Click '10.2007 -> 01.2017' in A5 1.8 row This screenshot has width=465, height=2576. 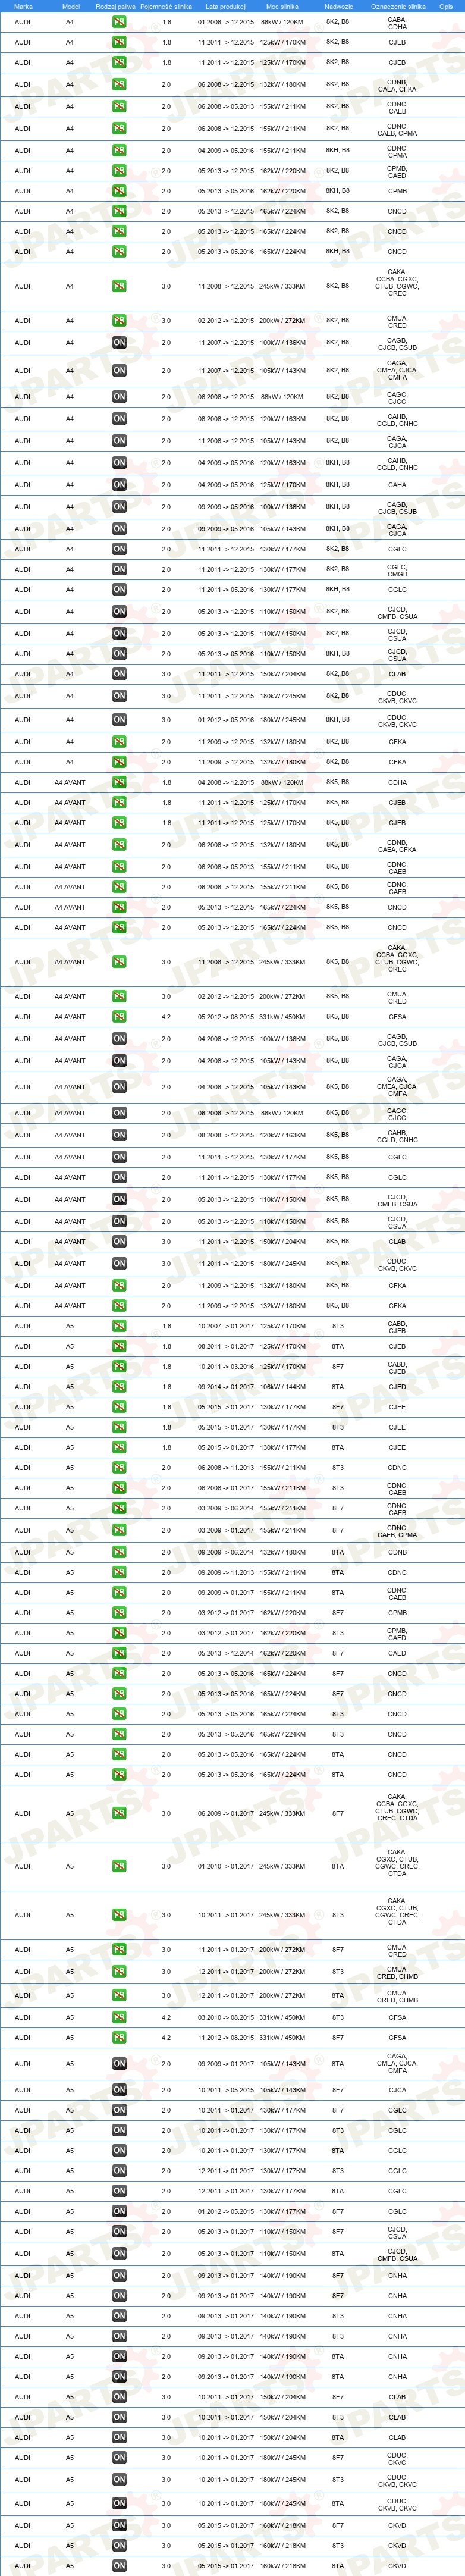click(225, 1327)
